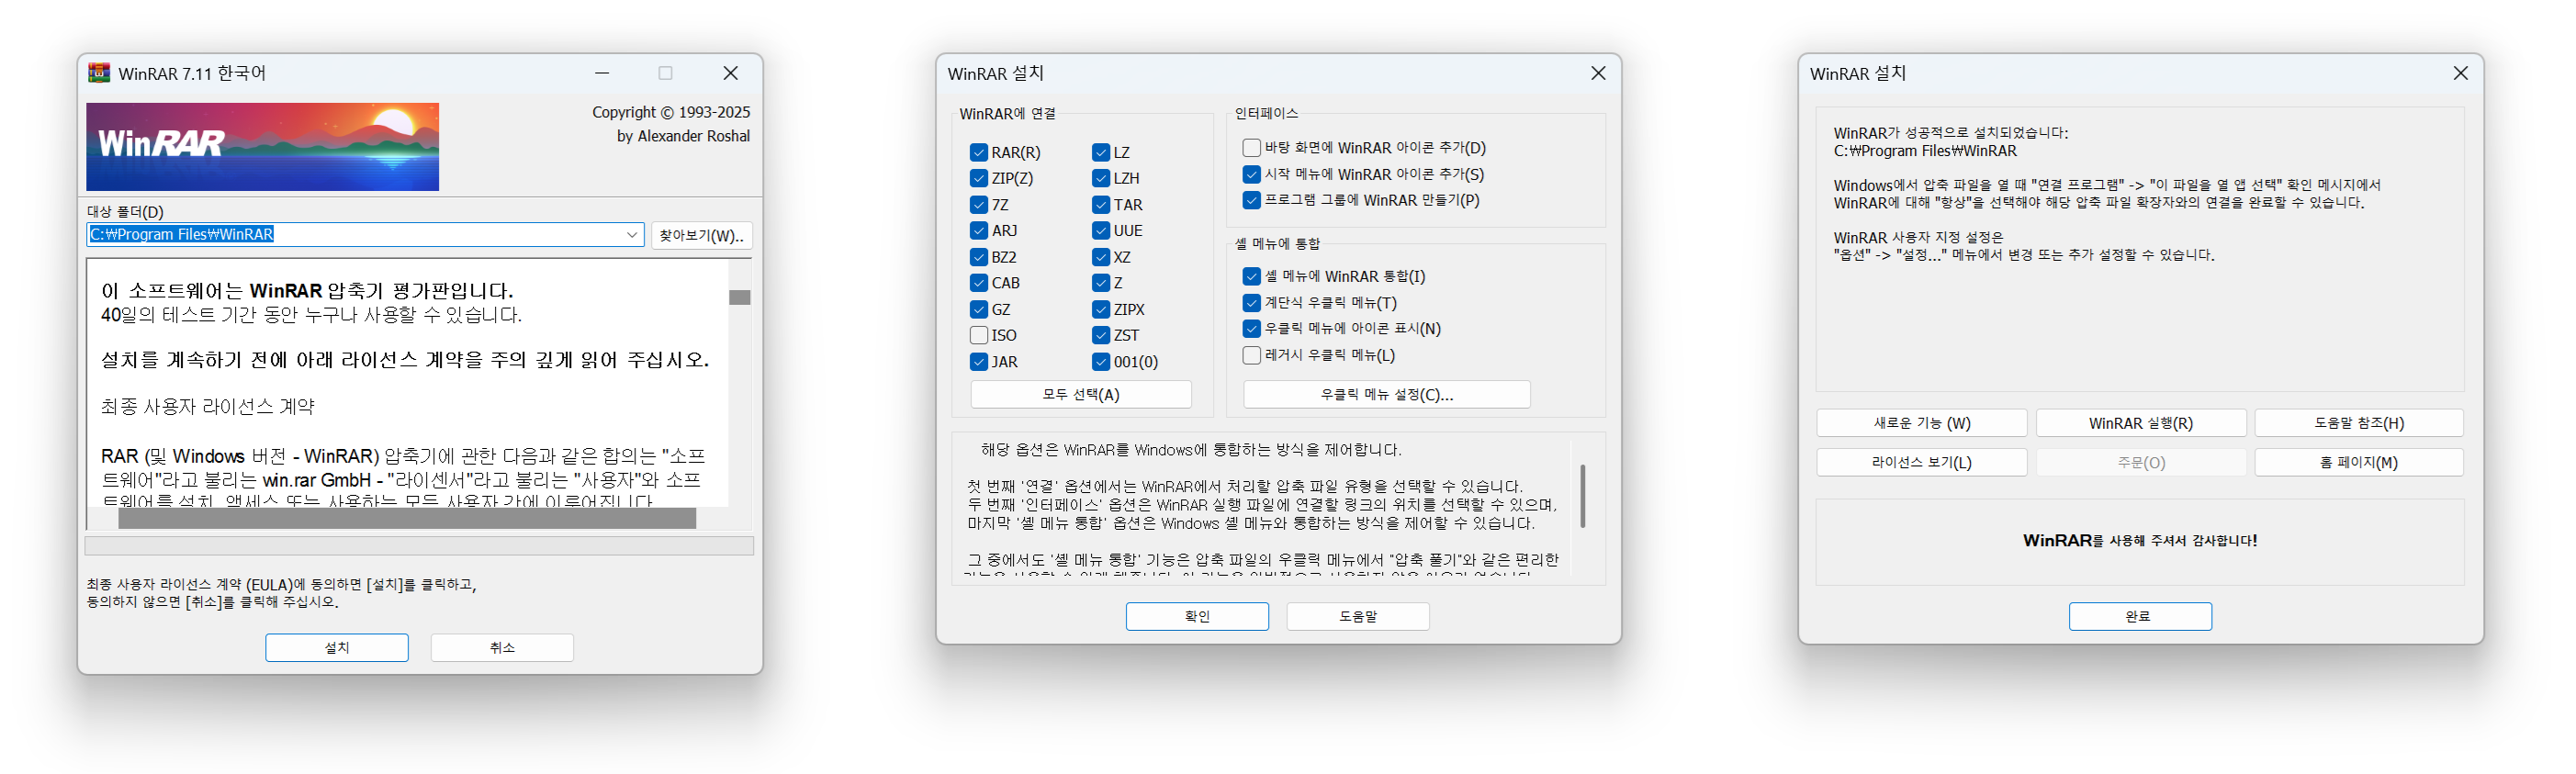The image size is (2576, 774).
Task: Open destination folder dropdown arrow
Action: click(x=631, y=234)
